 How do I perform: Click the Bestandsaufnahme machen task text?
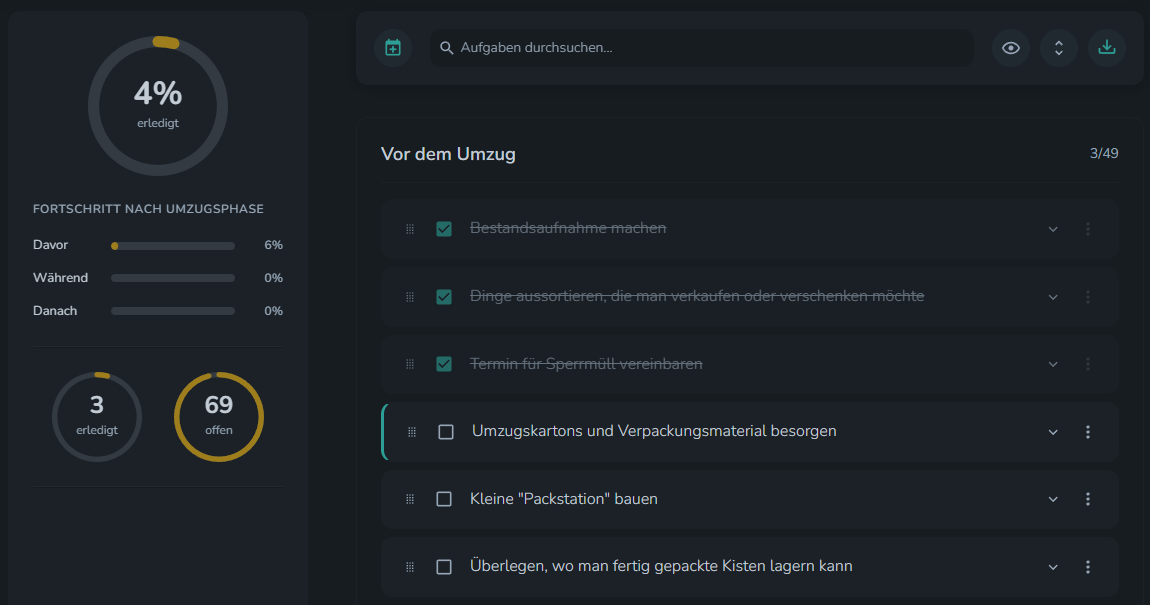[568, 228]
